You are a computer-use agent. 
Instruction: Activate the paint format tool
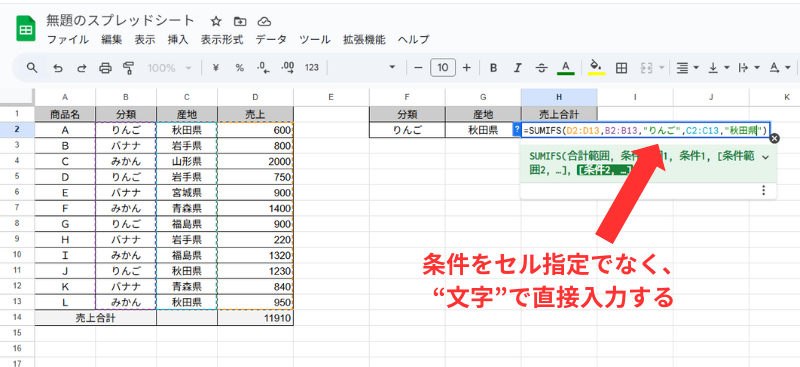point(128,67)
